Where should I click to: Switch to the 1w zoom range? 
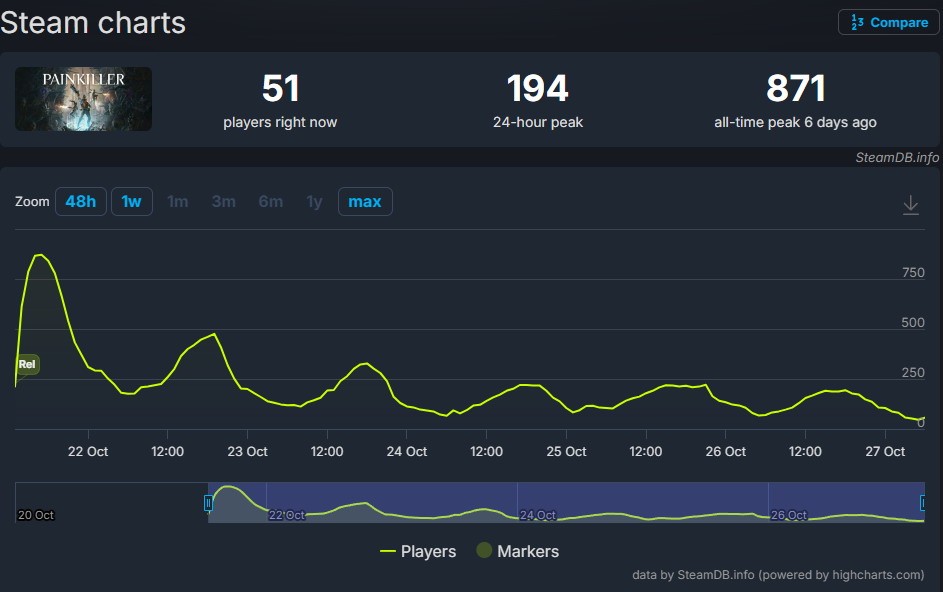[x=131, y=201]
